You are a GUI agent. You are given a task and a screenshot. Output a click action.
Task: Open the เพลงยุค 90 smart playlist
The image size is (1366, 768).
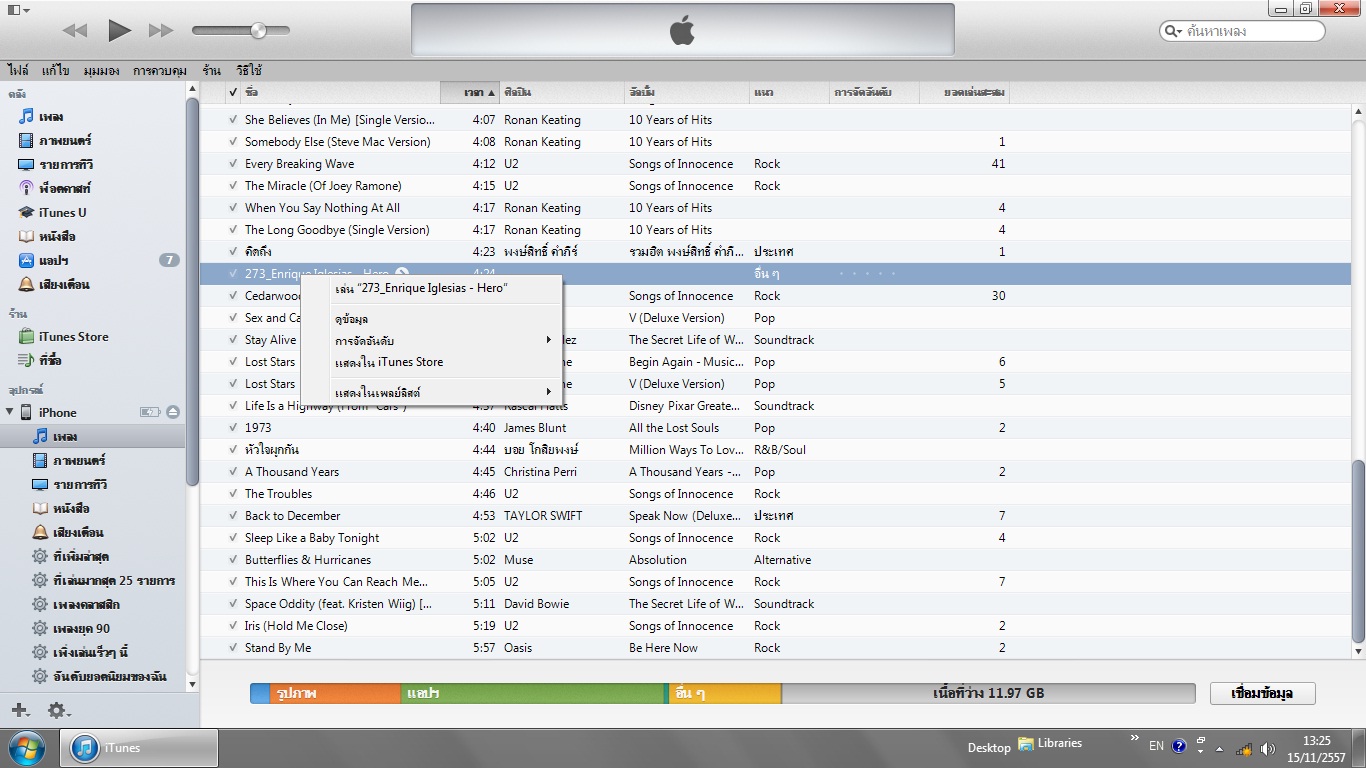coord(81,628)
